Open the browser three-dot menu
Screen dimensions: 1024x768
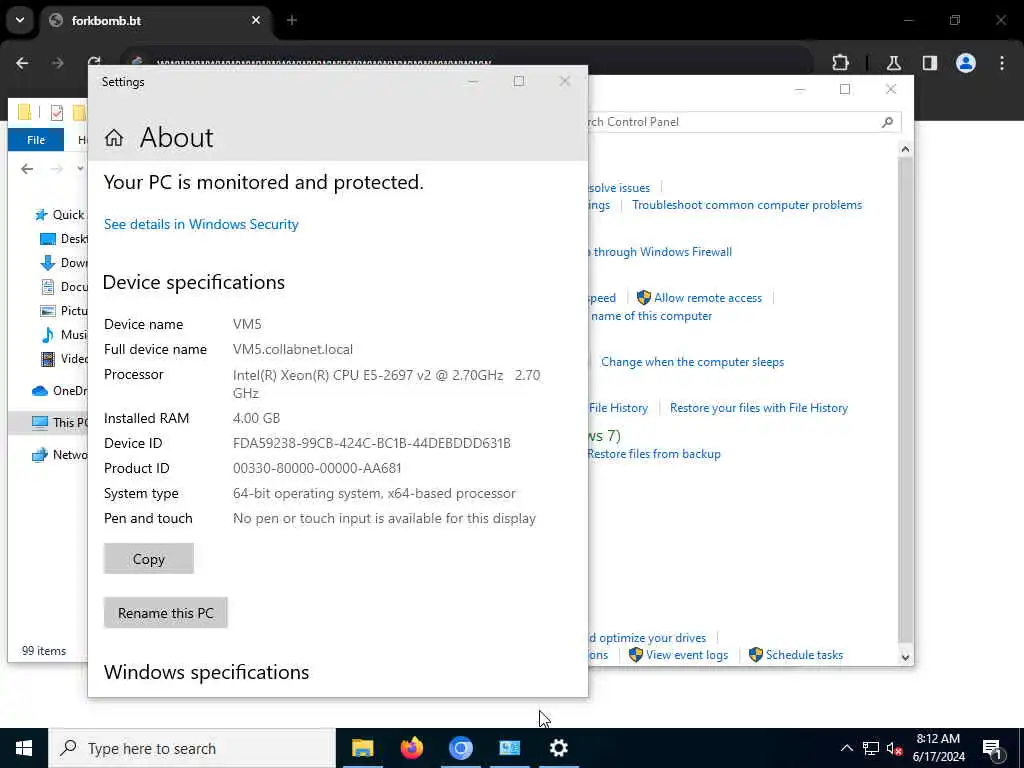click(1002, 63)
